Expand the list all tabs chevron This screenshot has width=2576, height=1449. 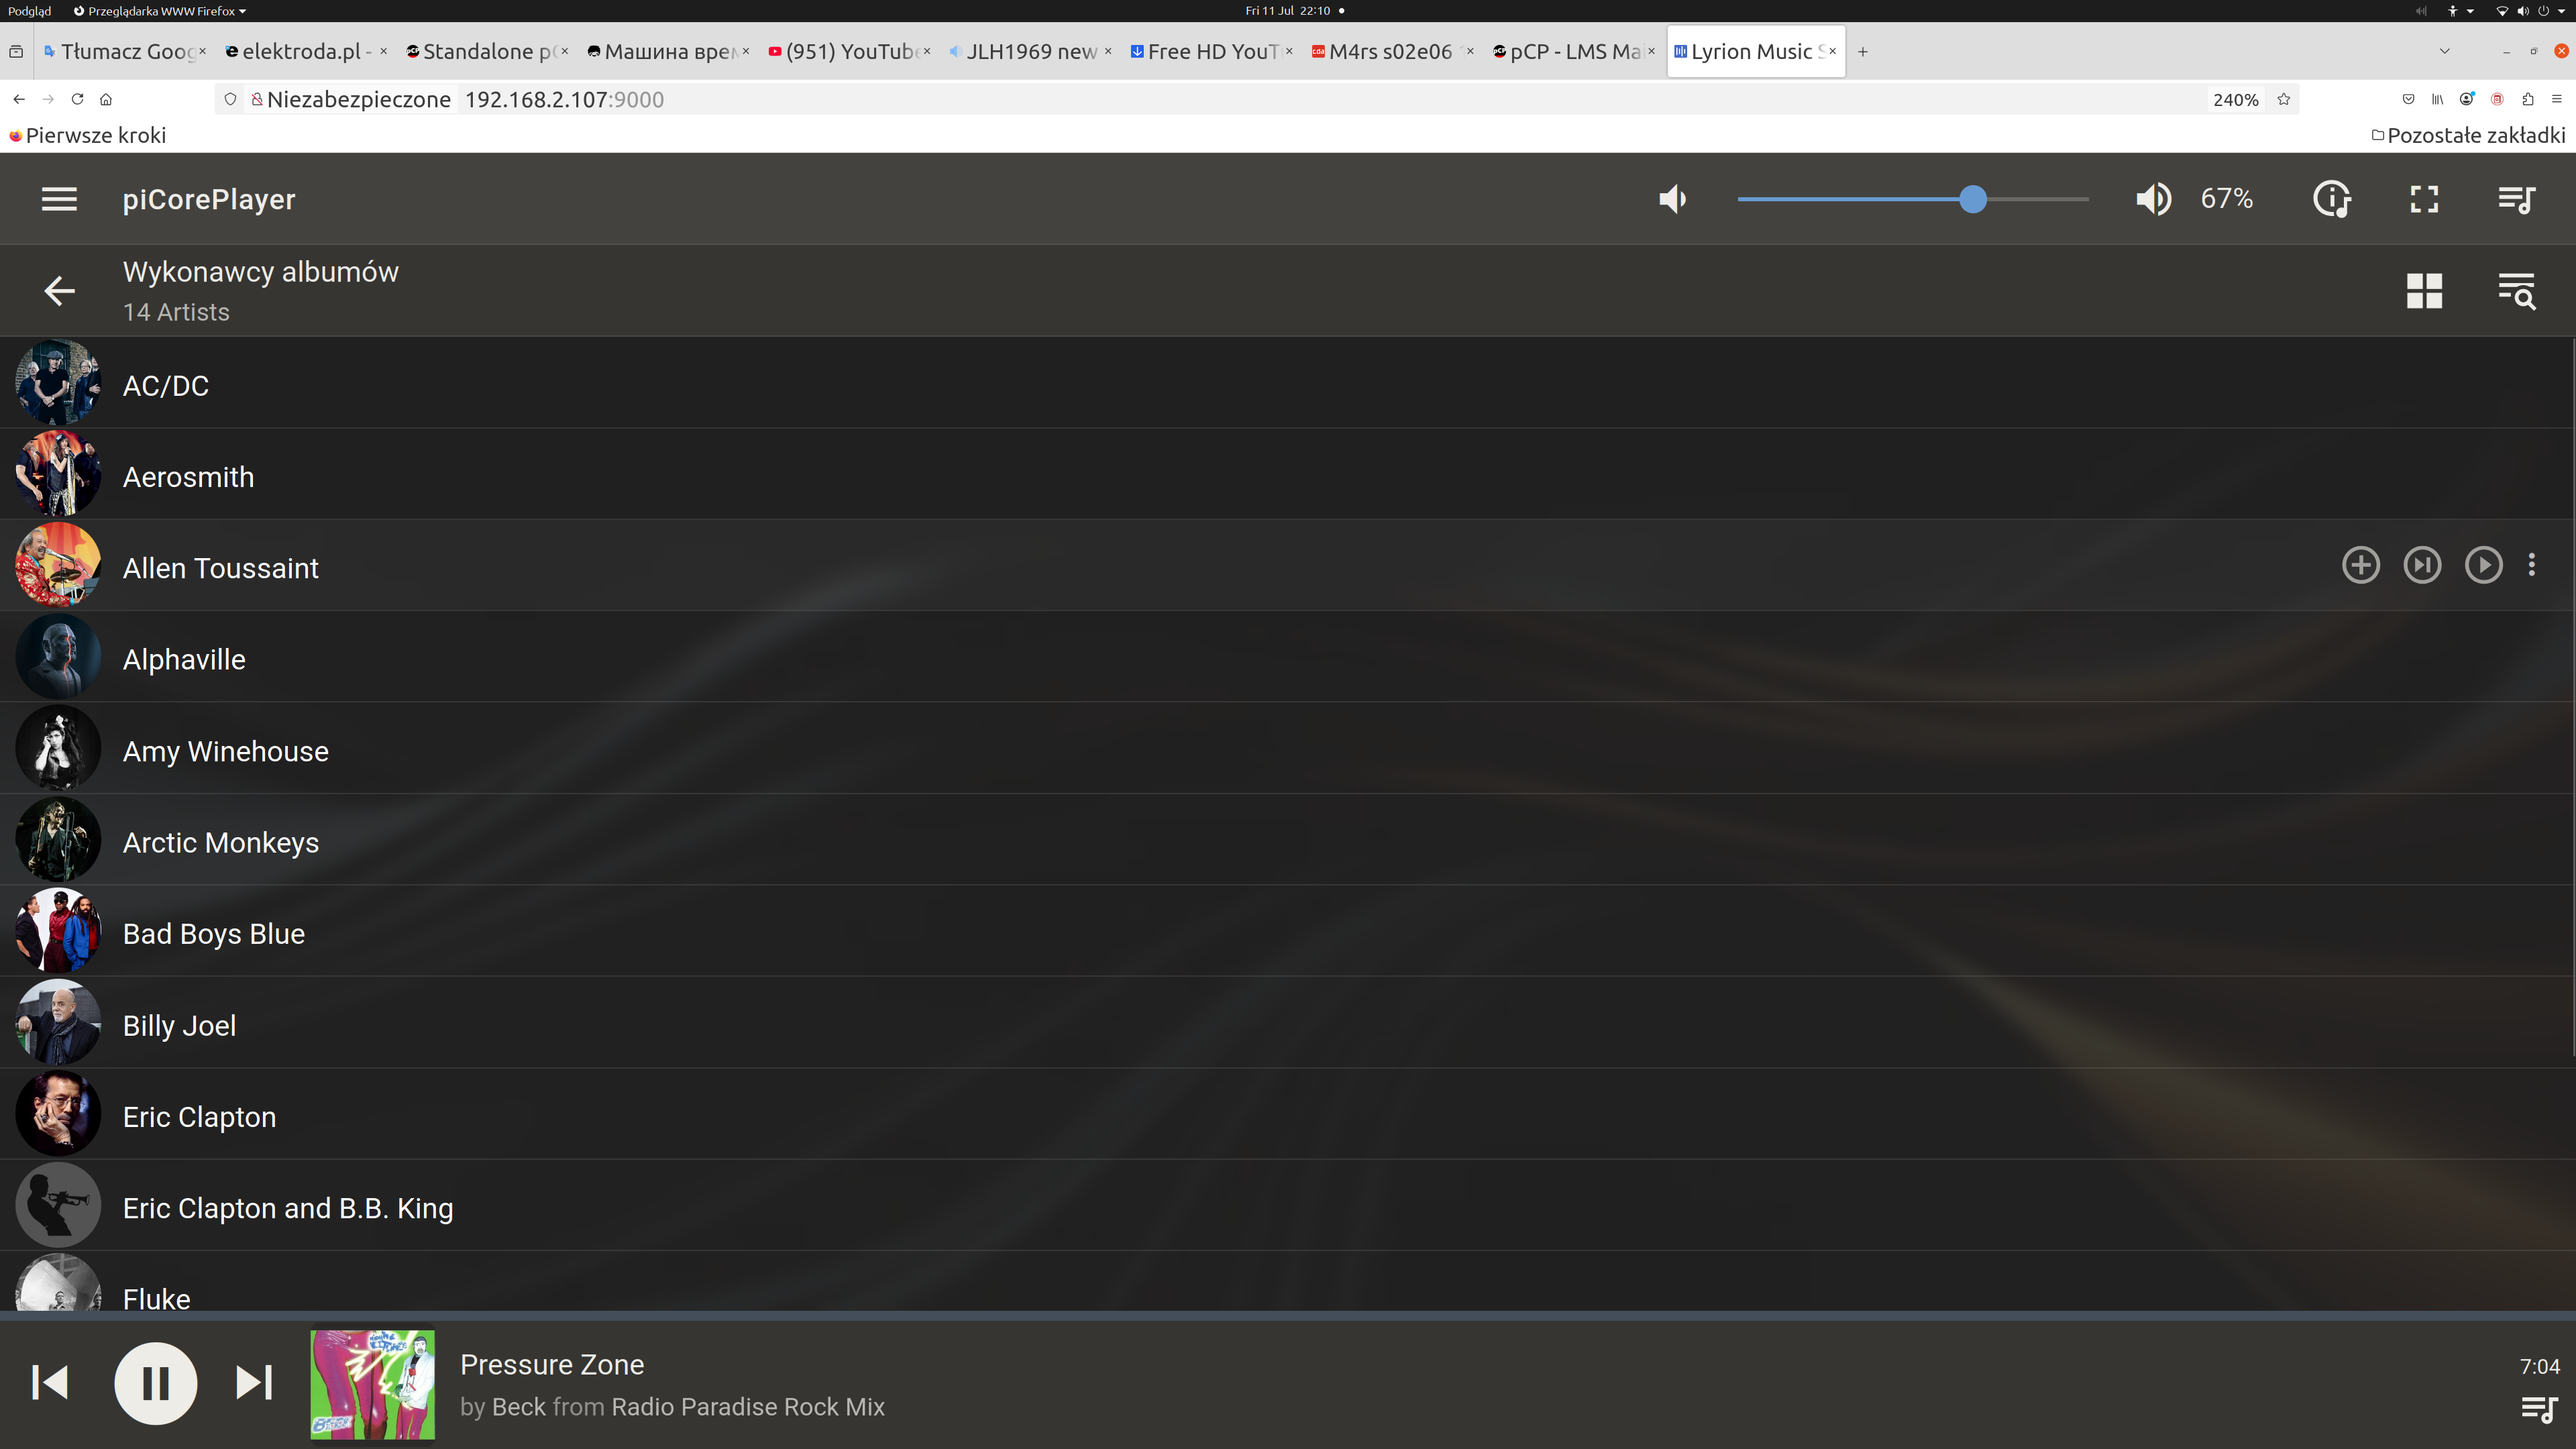pyautogui.click(x=2444, y=51)
